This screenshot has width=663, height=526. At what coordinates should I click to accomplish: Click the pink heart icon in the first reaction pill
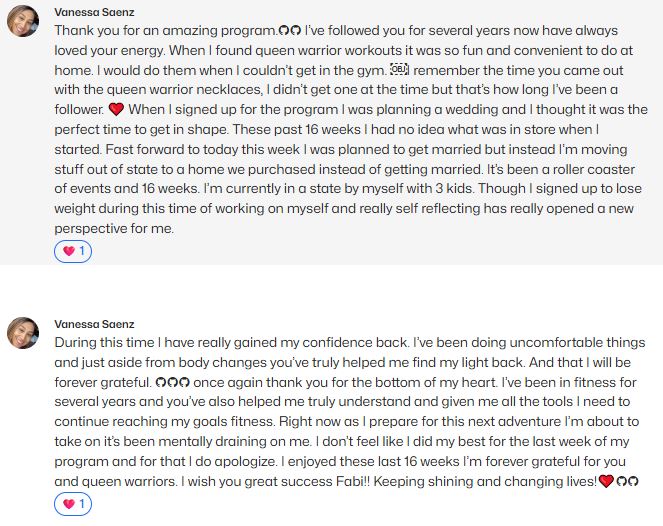[x=68, y=251]
